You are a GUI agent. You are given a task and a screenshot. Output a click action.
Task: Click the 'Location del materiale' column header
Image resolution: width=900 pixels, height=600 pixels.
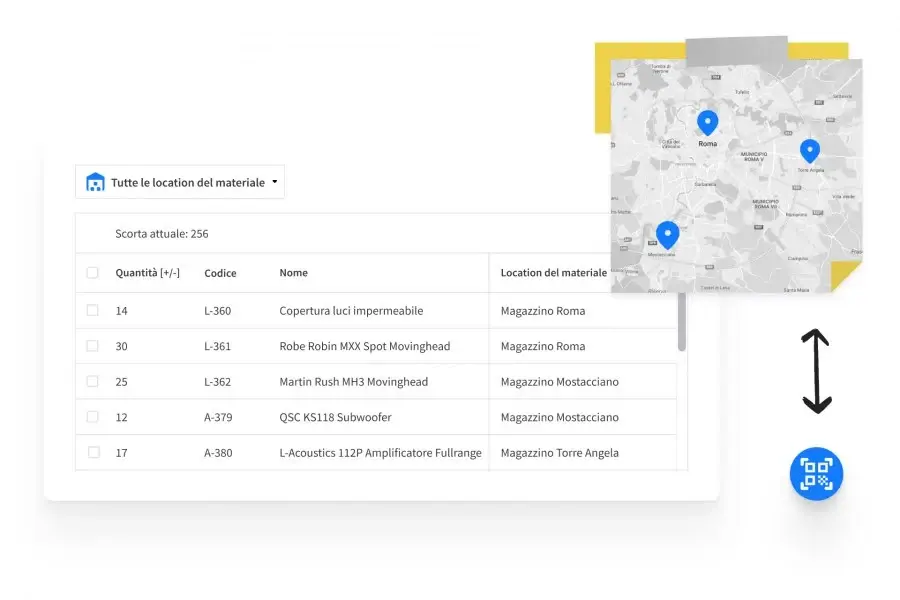tap(553, 273)
